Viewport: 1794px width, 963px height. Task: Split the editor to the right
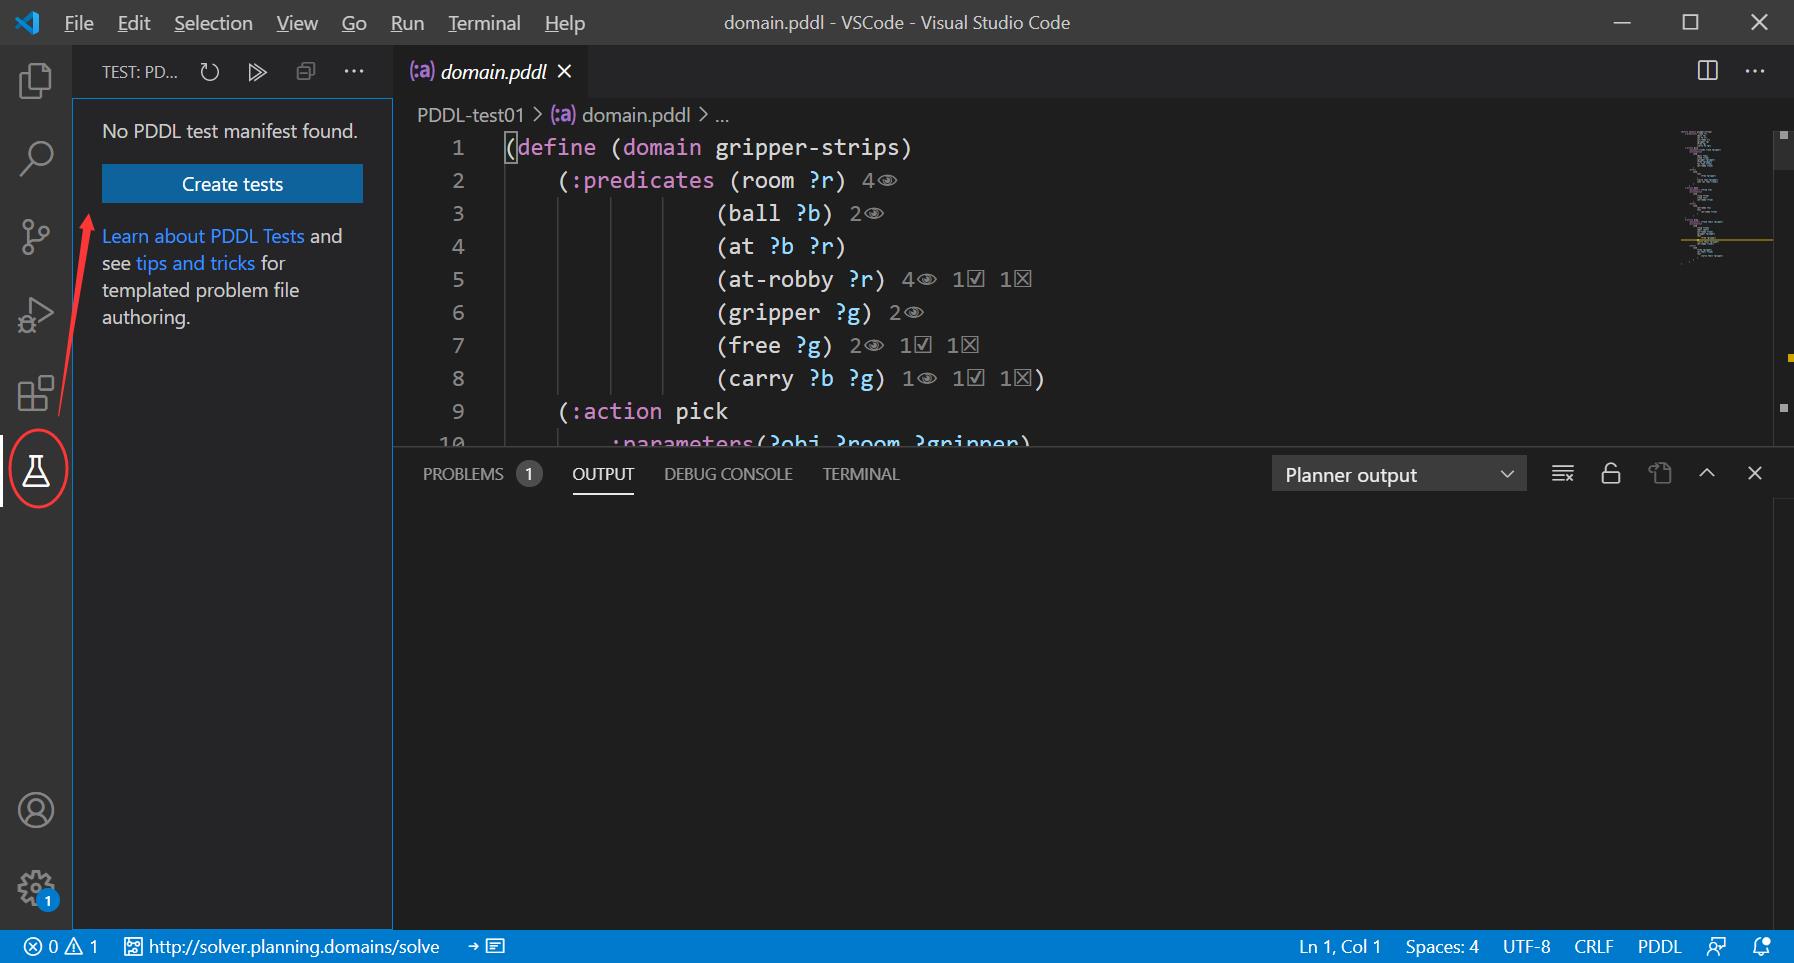click(x=1708, y=71)
